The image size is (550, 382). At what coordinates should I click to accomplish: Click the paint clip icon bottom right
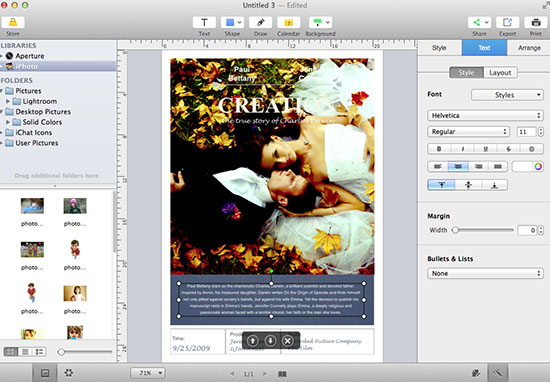(476, 373)
